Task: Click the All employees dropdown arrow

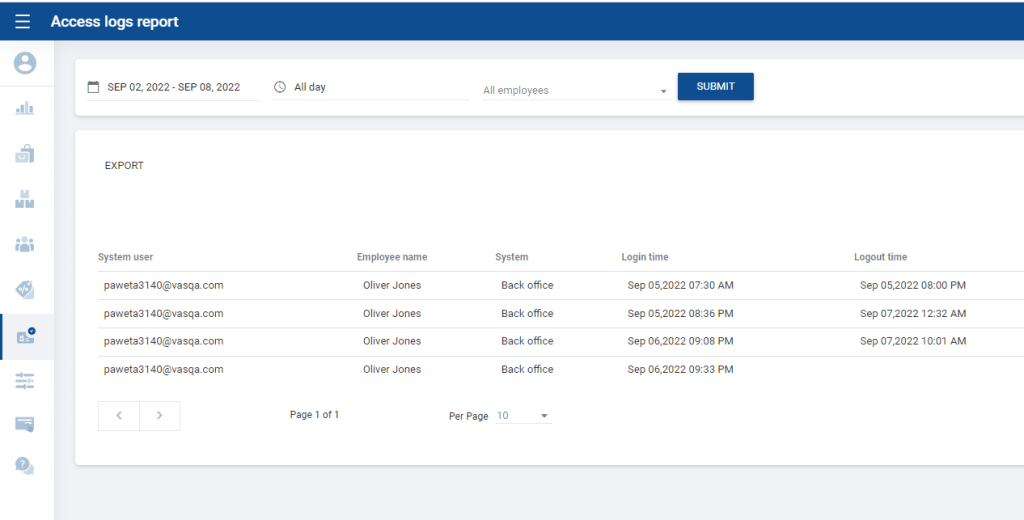Action: click(664, 91)
